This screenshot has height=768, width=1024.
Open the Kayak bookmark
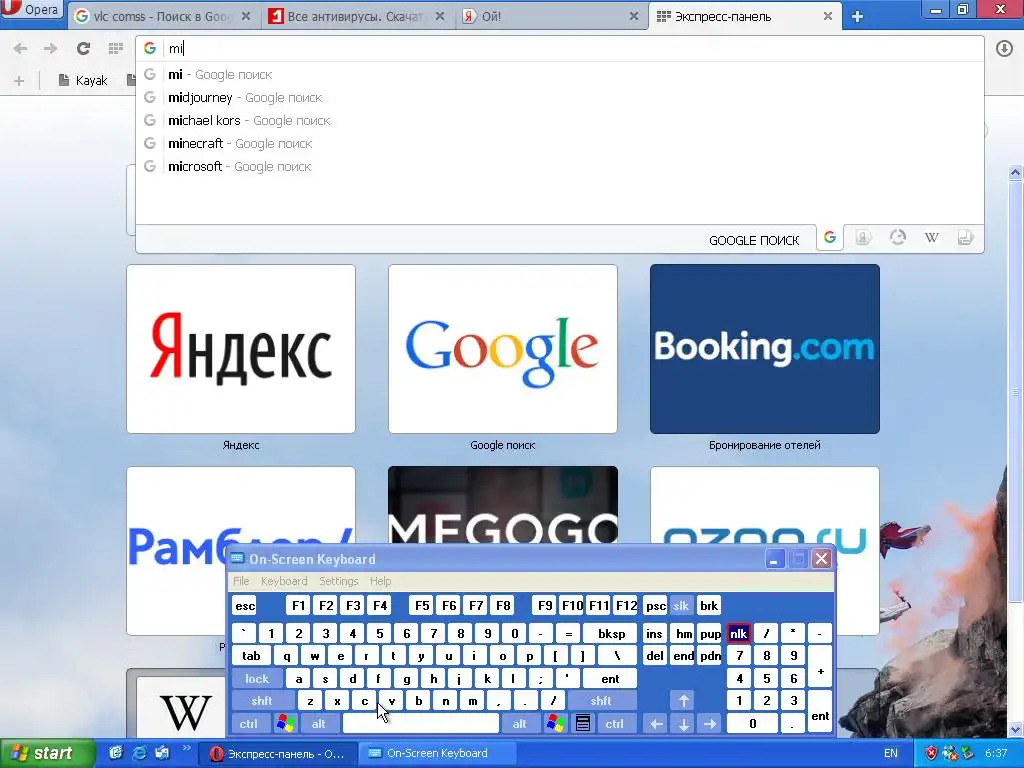tap(83, 80)
